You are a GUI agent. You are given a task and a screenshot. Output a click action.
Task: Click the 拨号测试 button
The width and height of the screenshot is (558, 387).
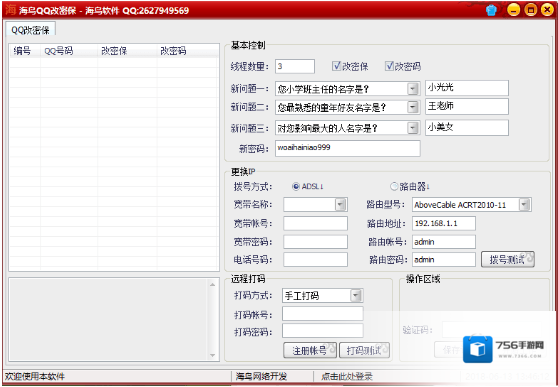coord(508,260)
